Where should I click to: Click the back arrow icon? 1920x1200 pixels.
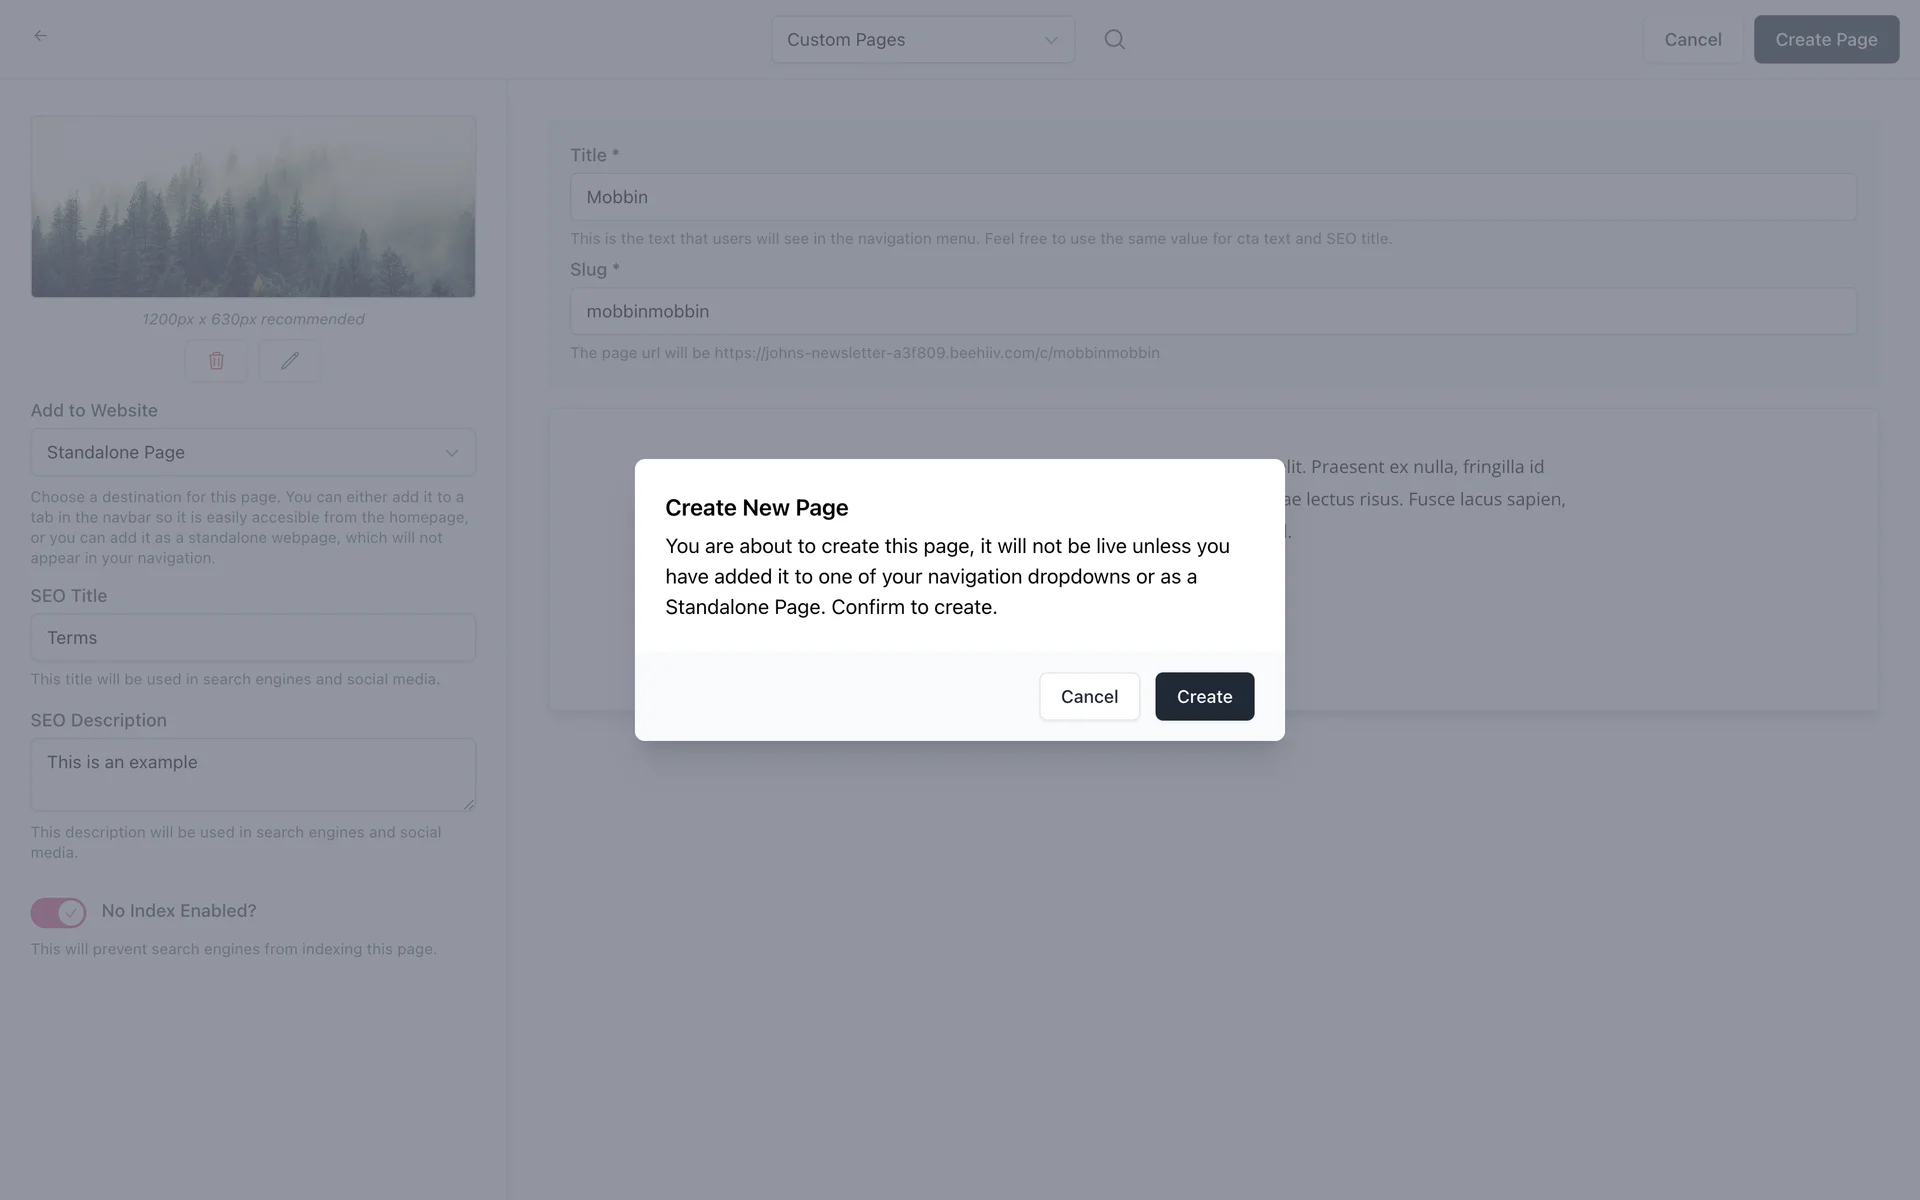click(x=40, y=36)
